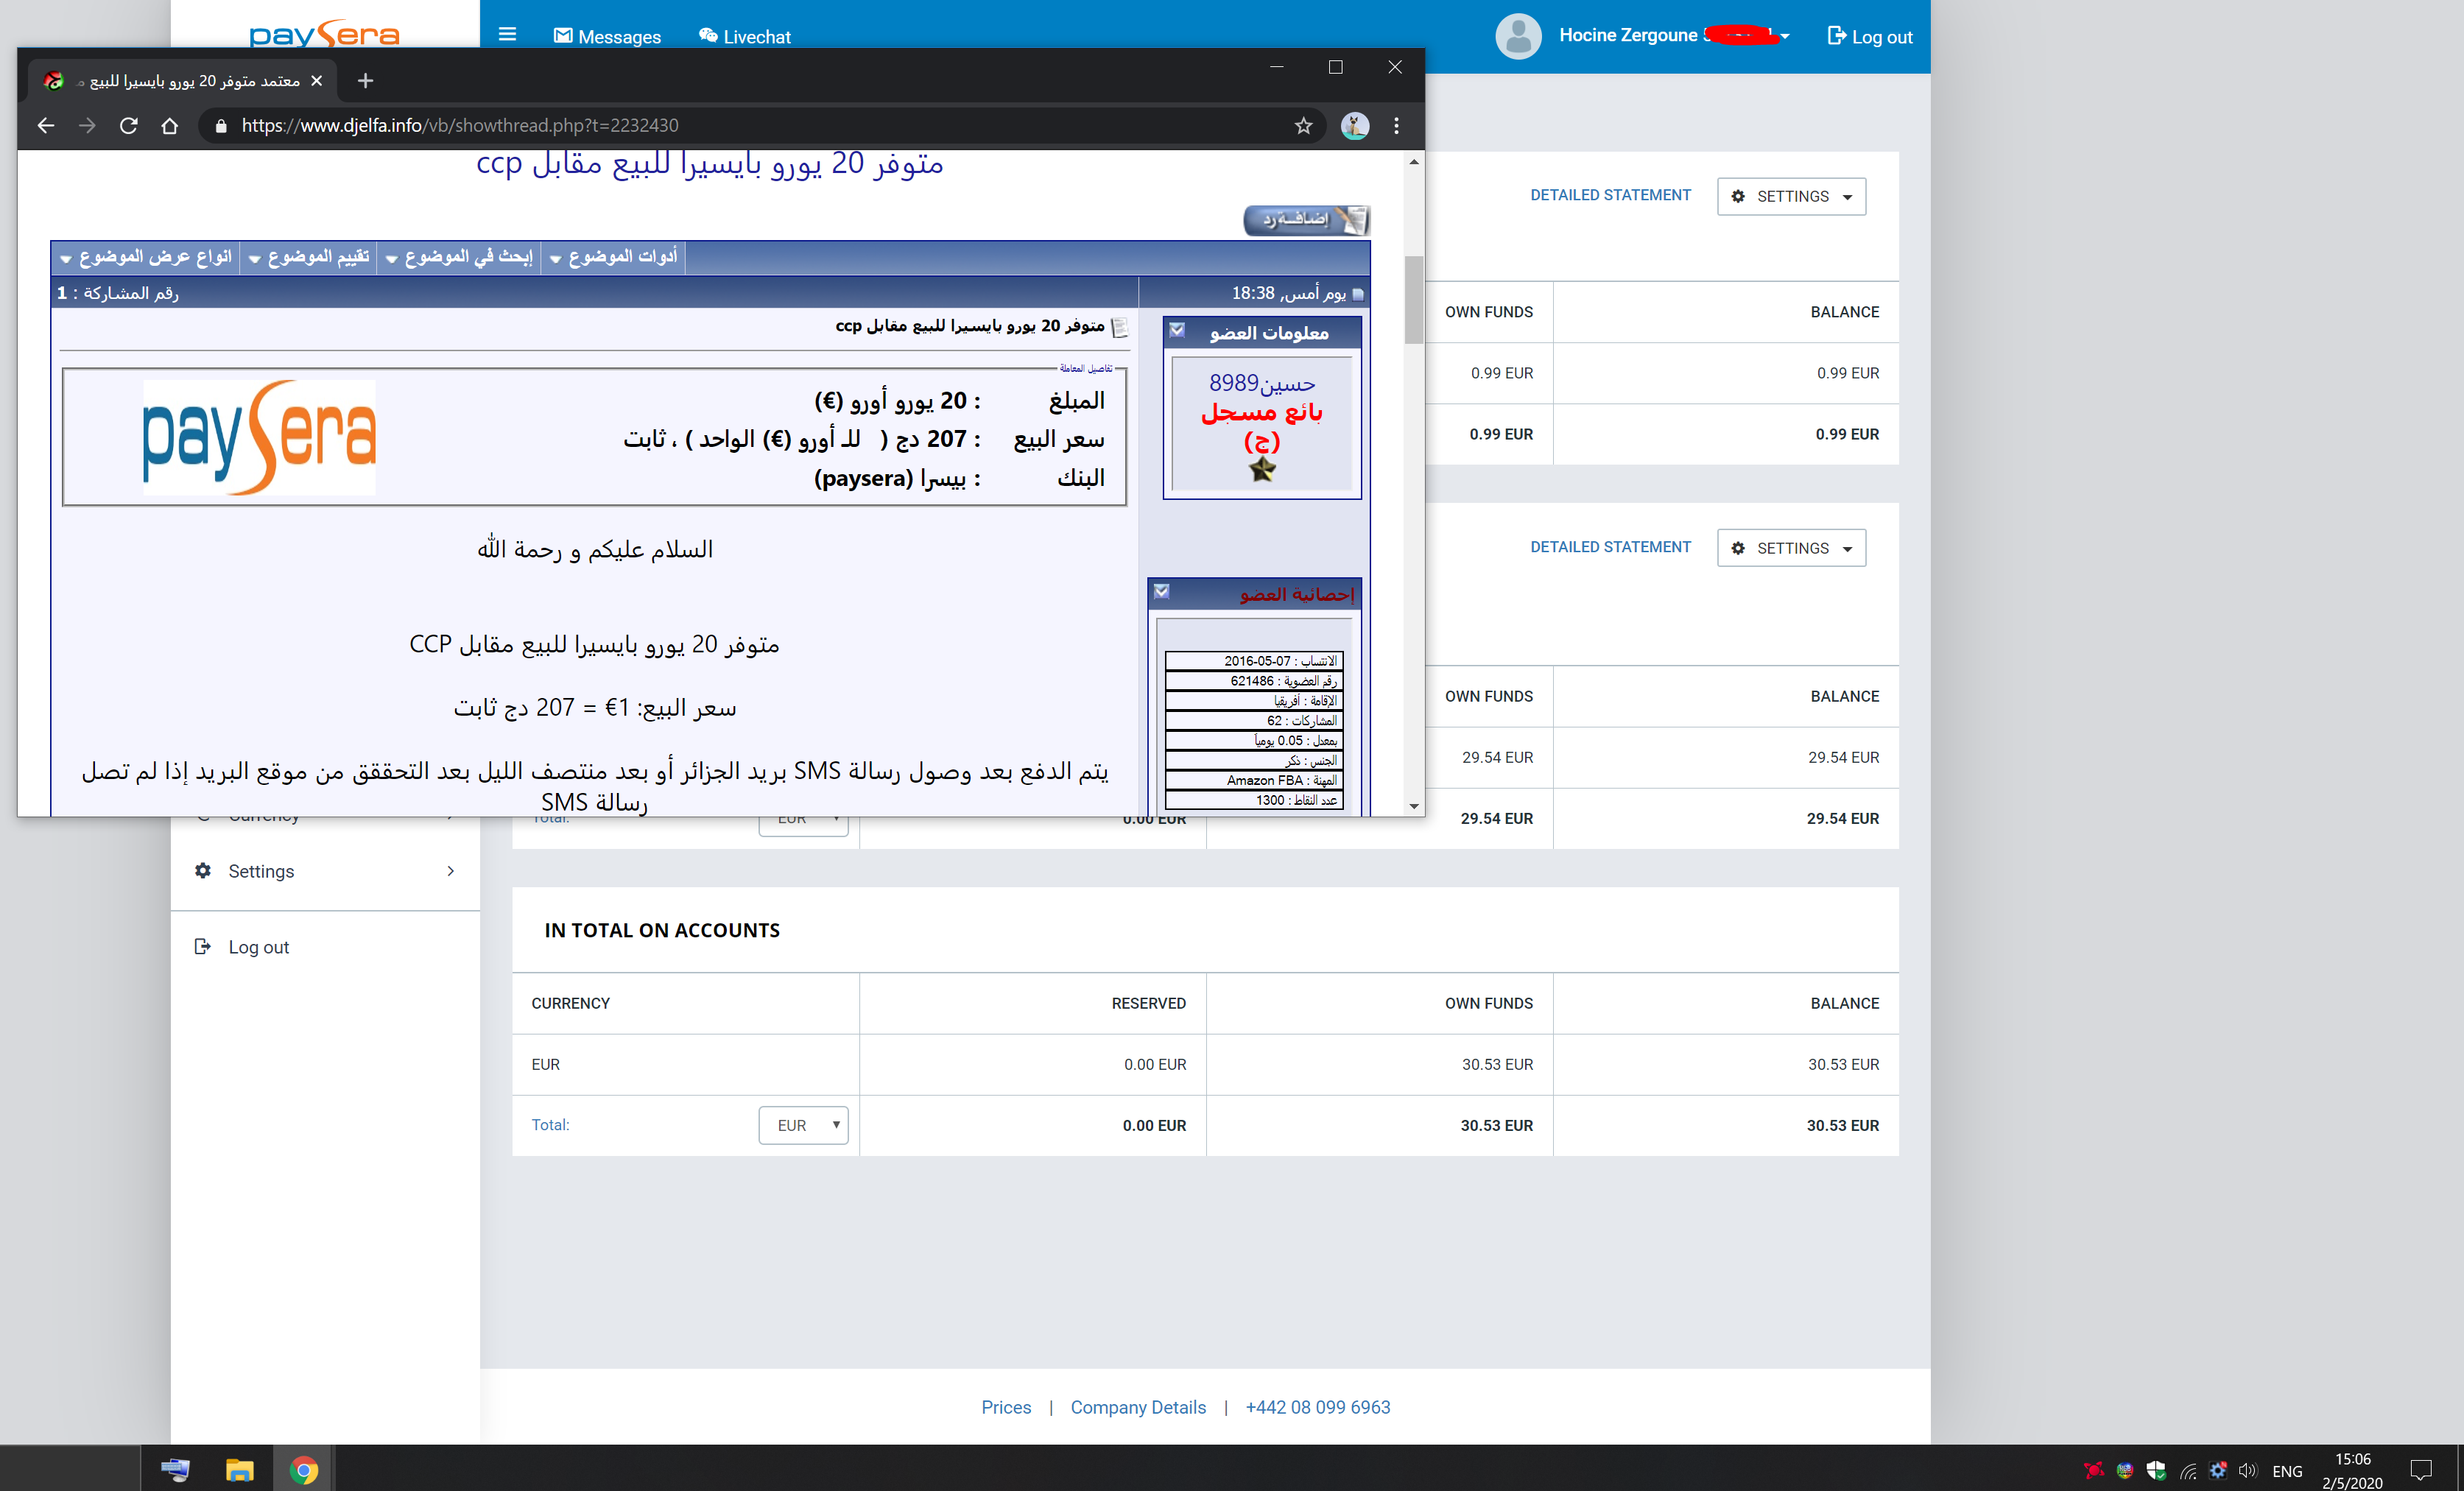Open the تقييم الموضوع rating menu
This screenshot has height=1491, width=2464.
pos(309,257)
